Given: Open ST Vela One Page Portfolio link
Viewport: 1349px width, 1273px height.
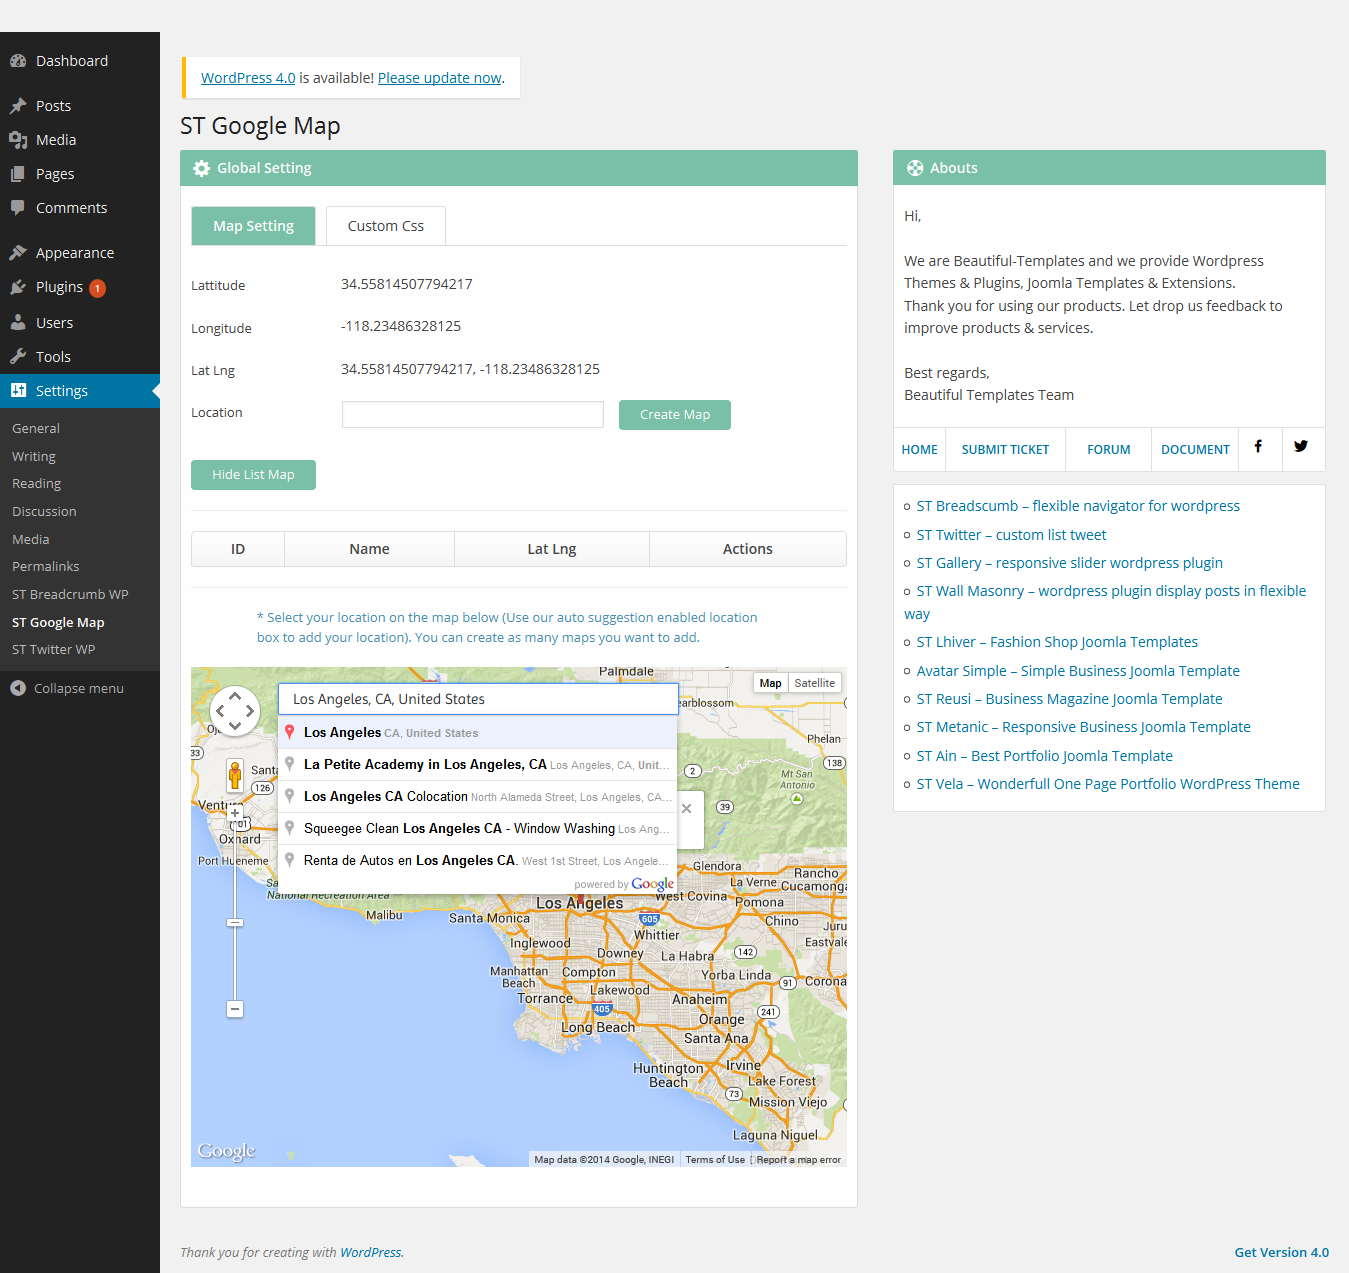Looking at the screenshot, I should [1108, 784].
